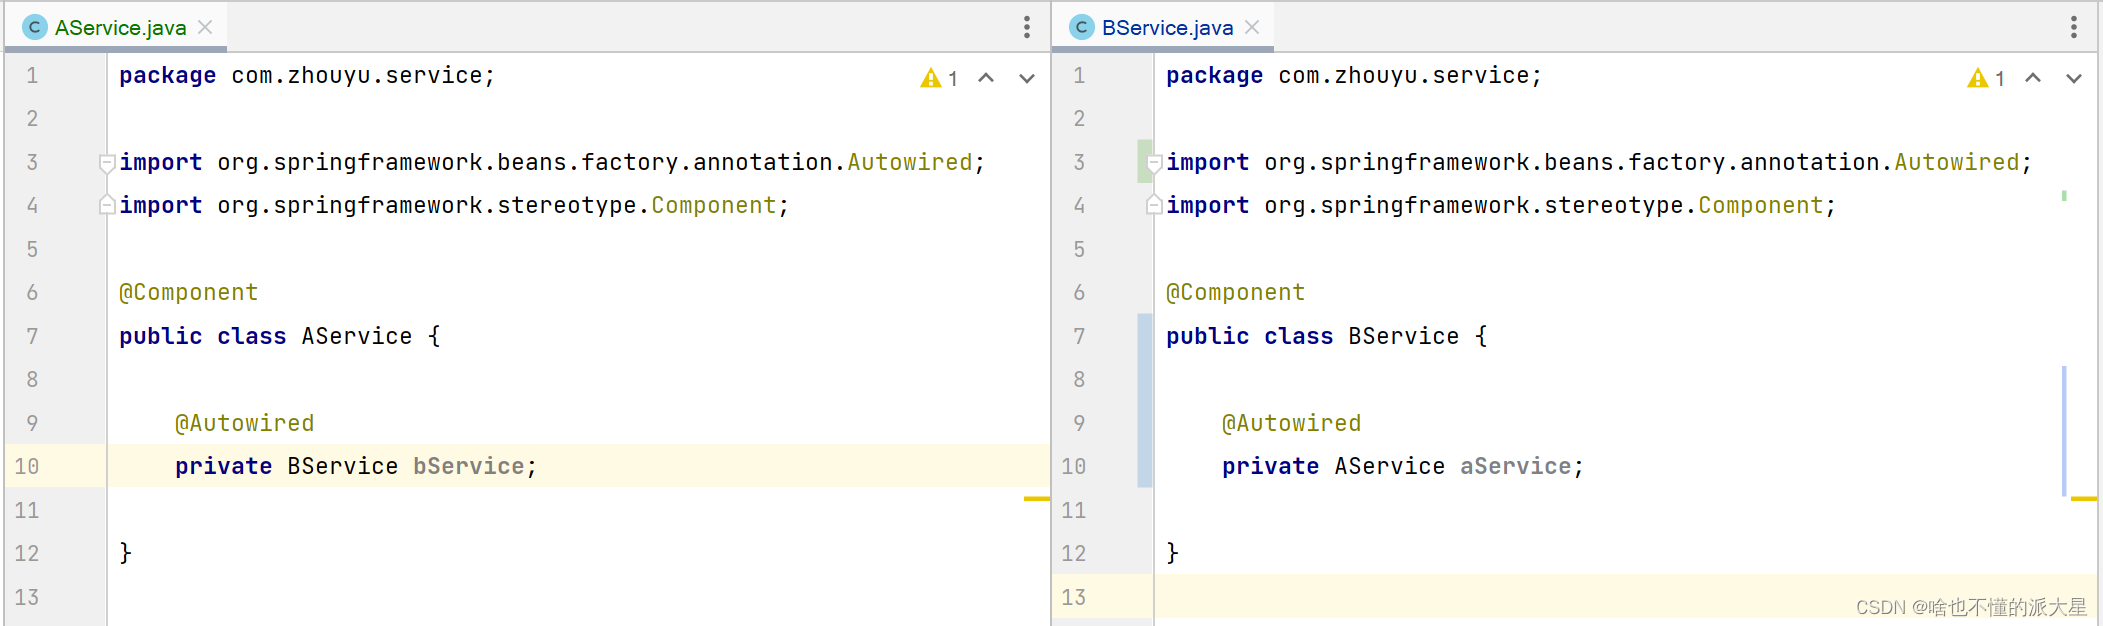This screenshot has height=626, width=2103.
Task: Go to next highlighted error in AService
Action: coord(1027,78)
